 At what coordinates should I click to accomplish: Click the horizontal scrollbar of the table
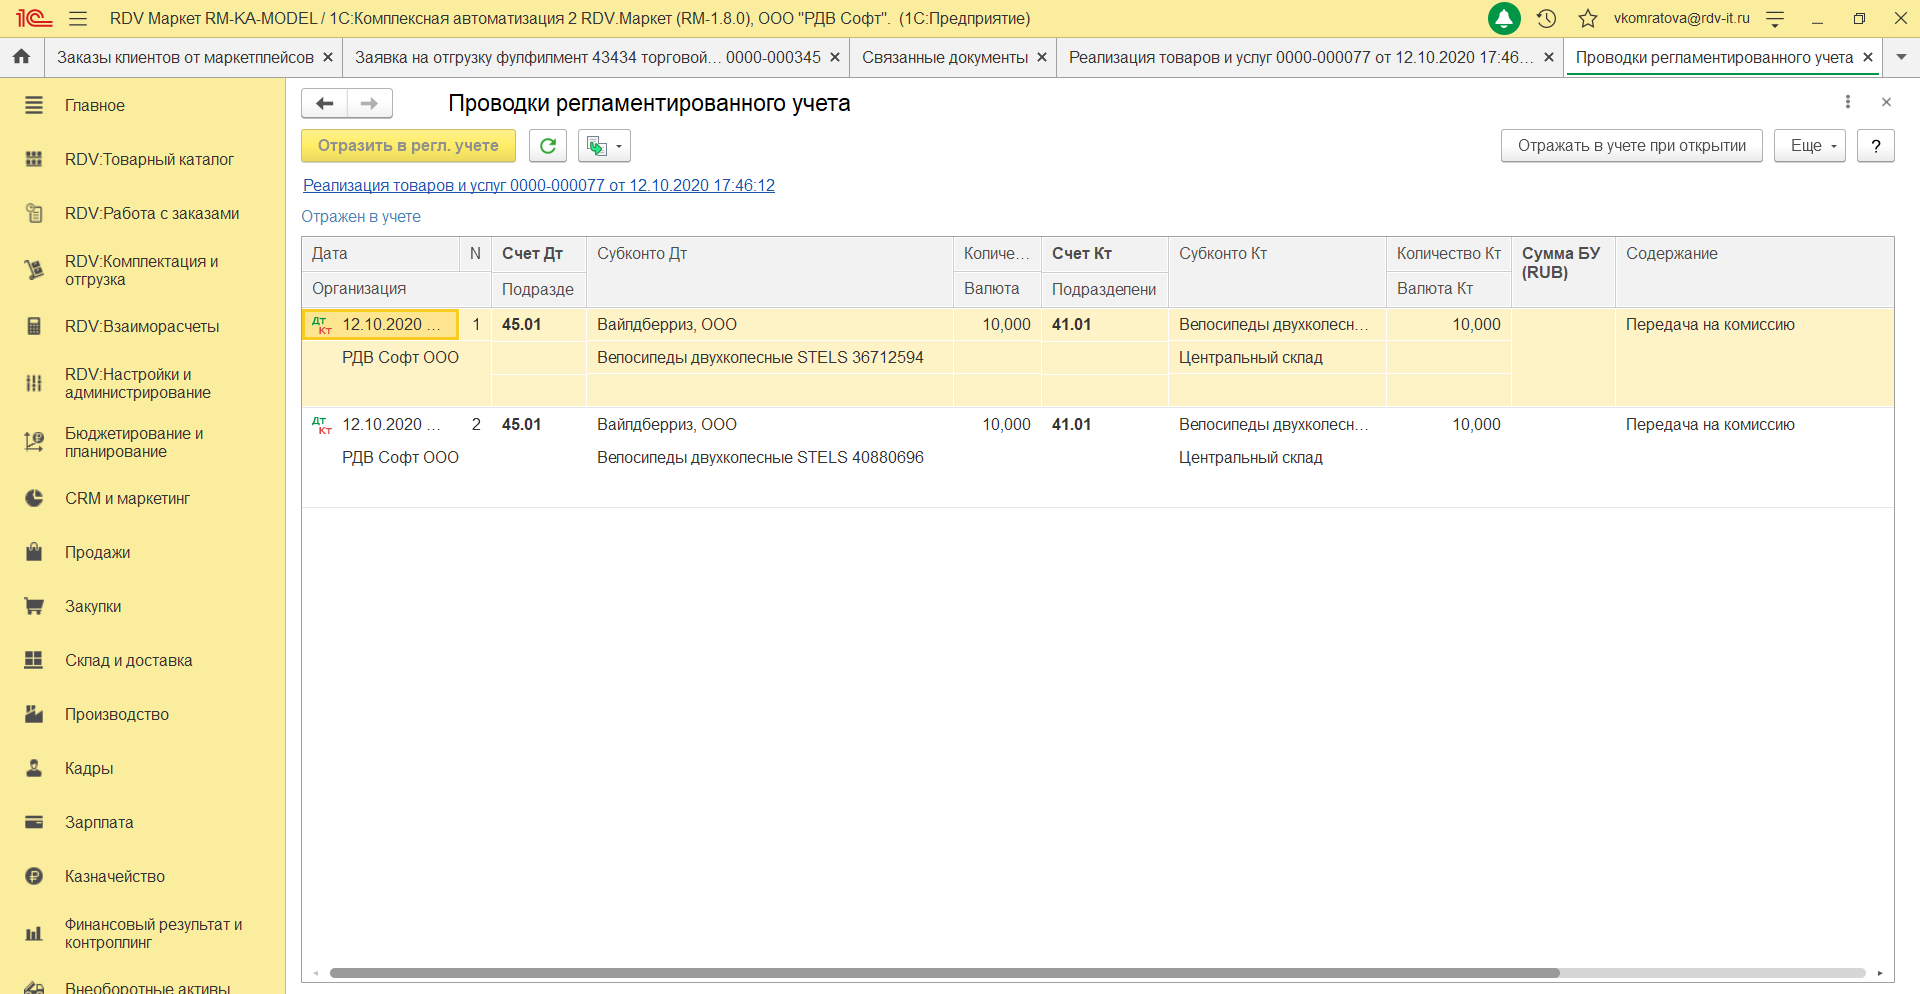[x=945, y=973]
